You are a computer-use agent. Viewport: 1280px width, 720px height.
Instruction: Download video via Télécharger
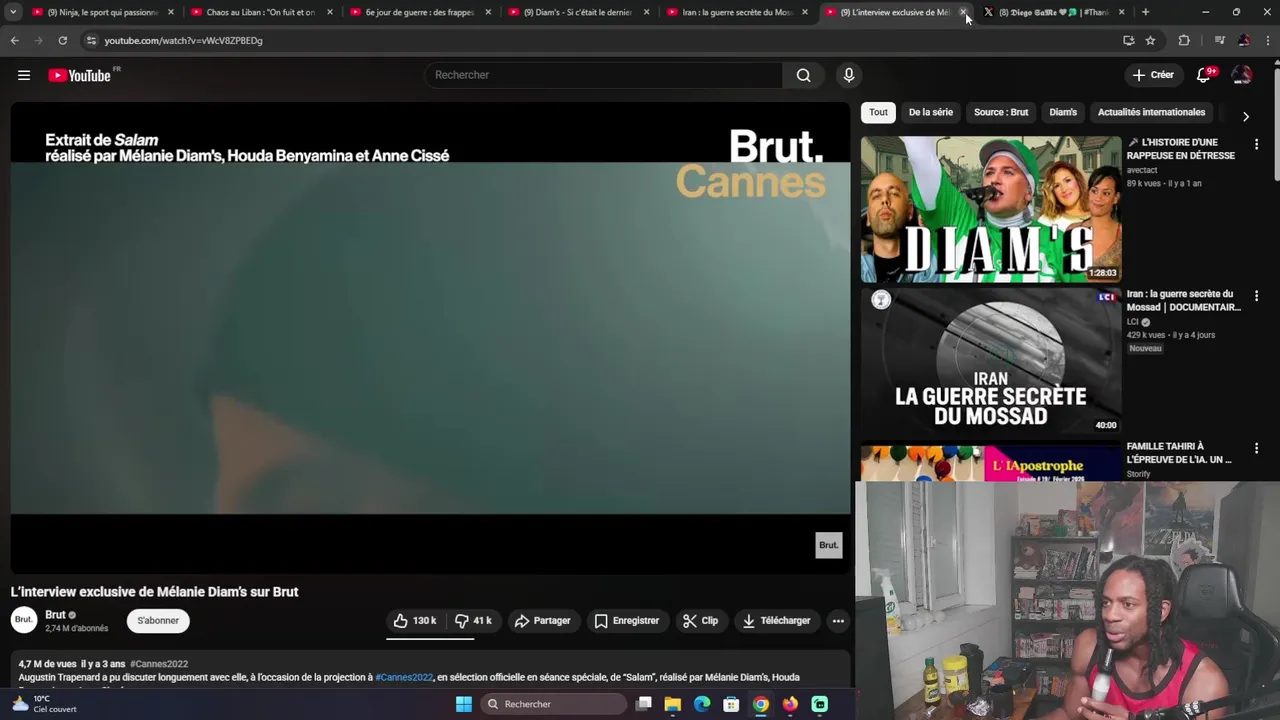point(777,621)
